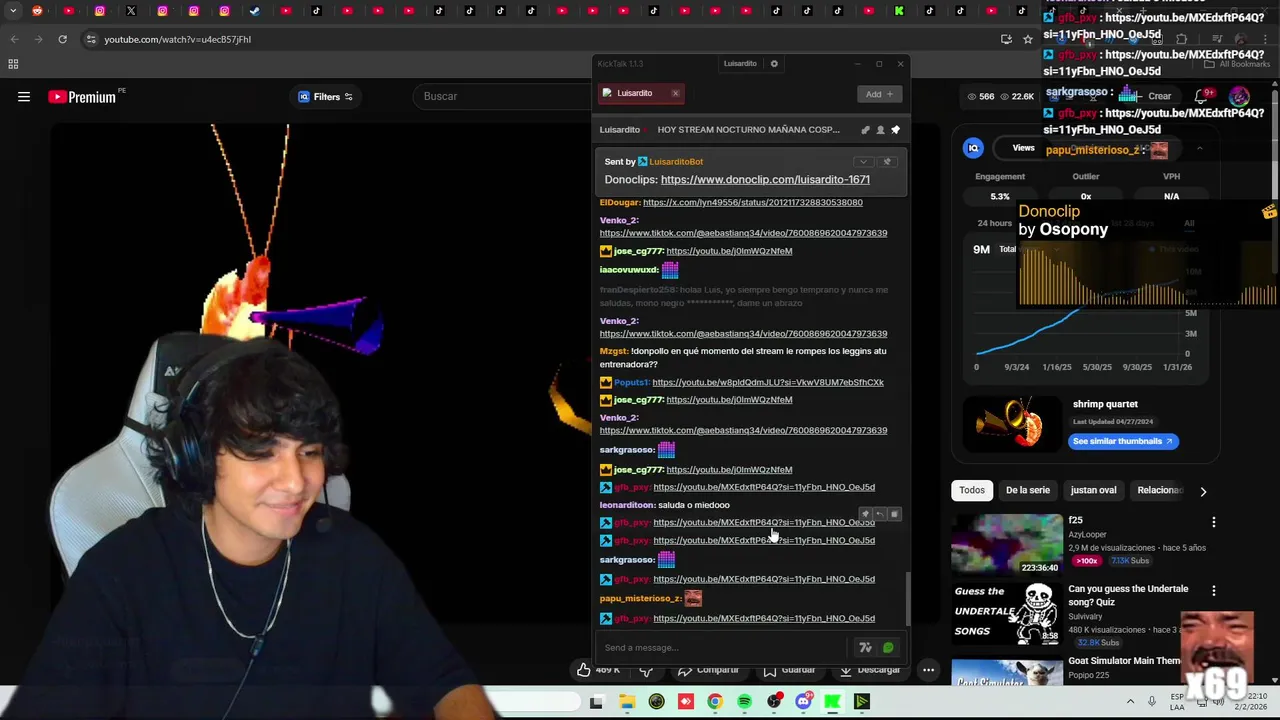Click the youtube.com address bar

point(540,39)
